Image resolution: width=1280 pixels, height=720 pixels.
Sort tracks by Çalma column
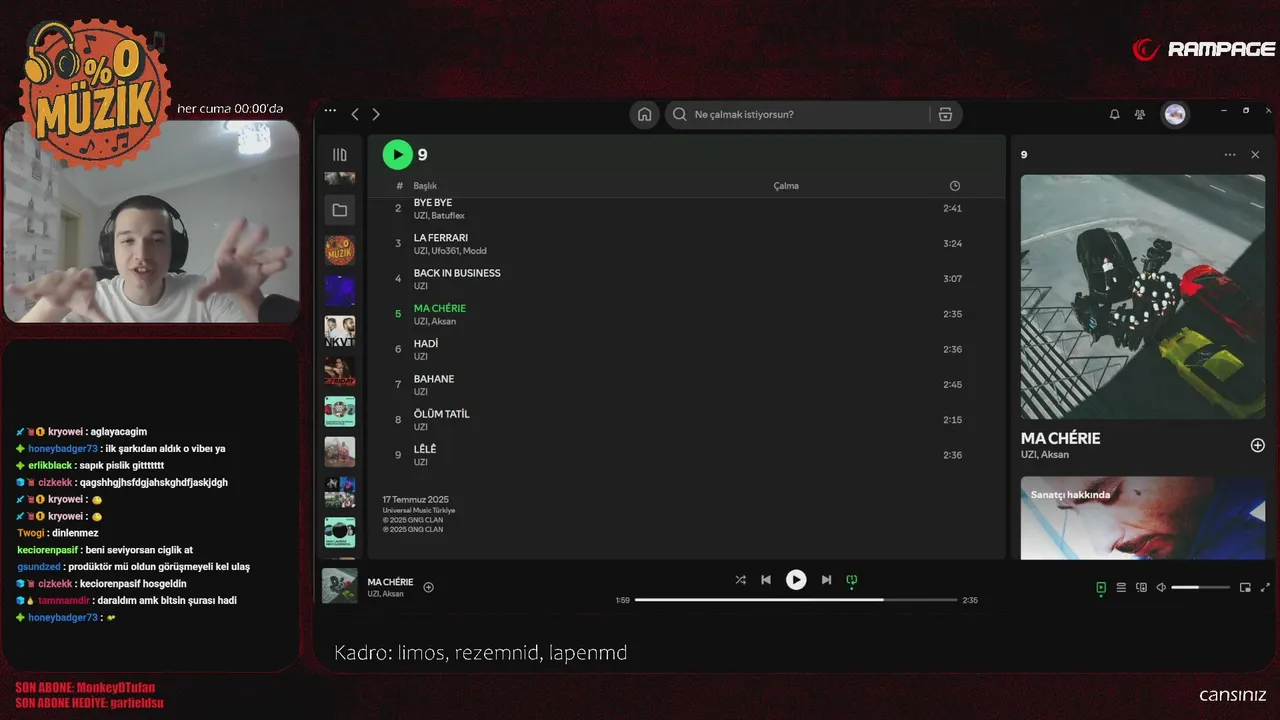(786, 186)
